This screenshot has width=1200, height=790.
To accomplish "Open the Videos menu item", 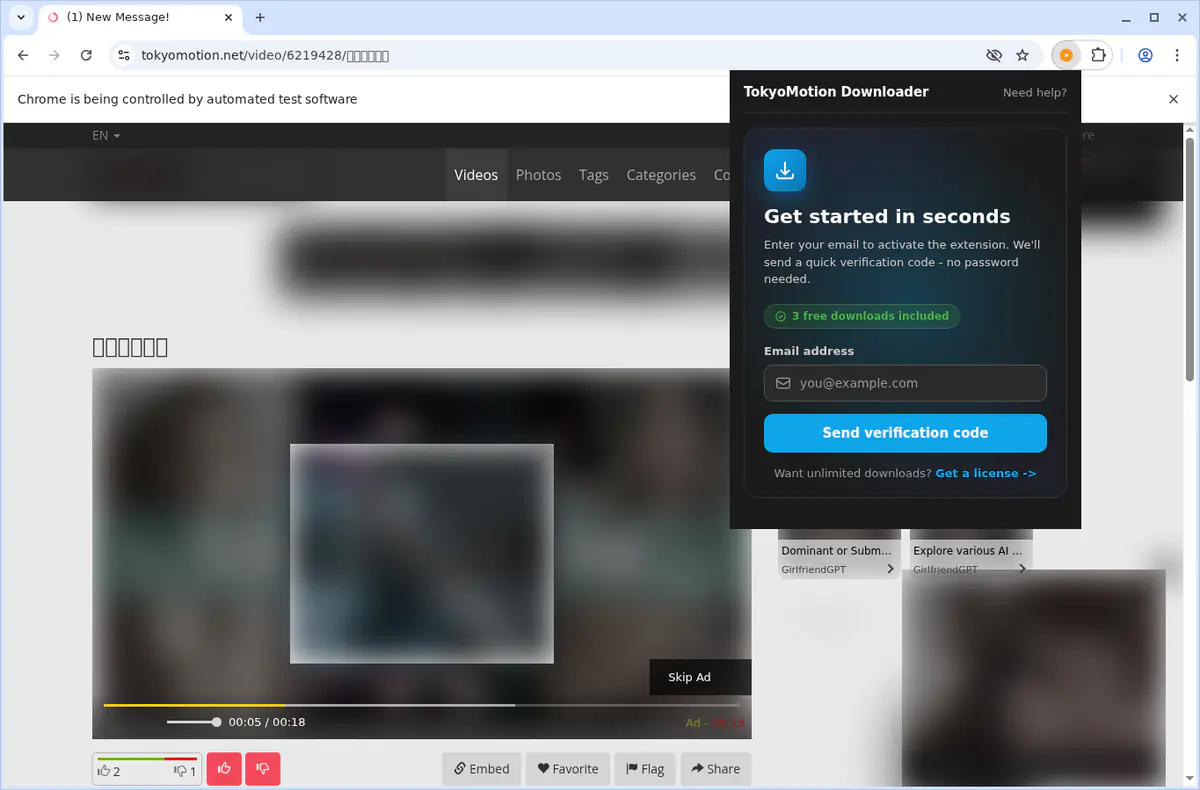I will tap(476, 175).
